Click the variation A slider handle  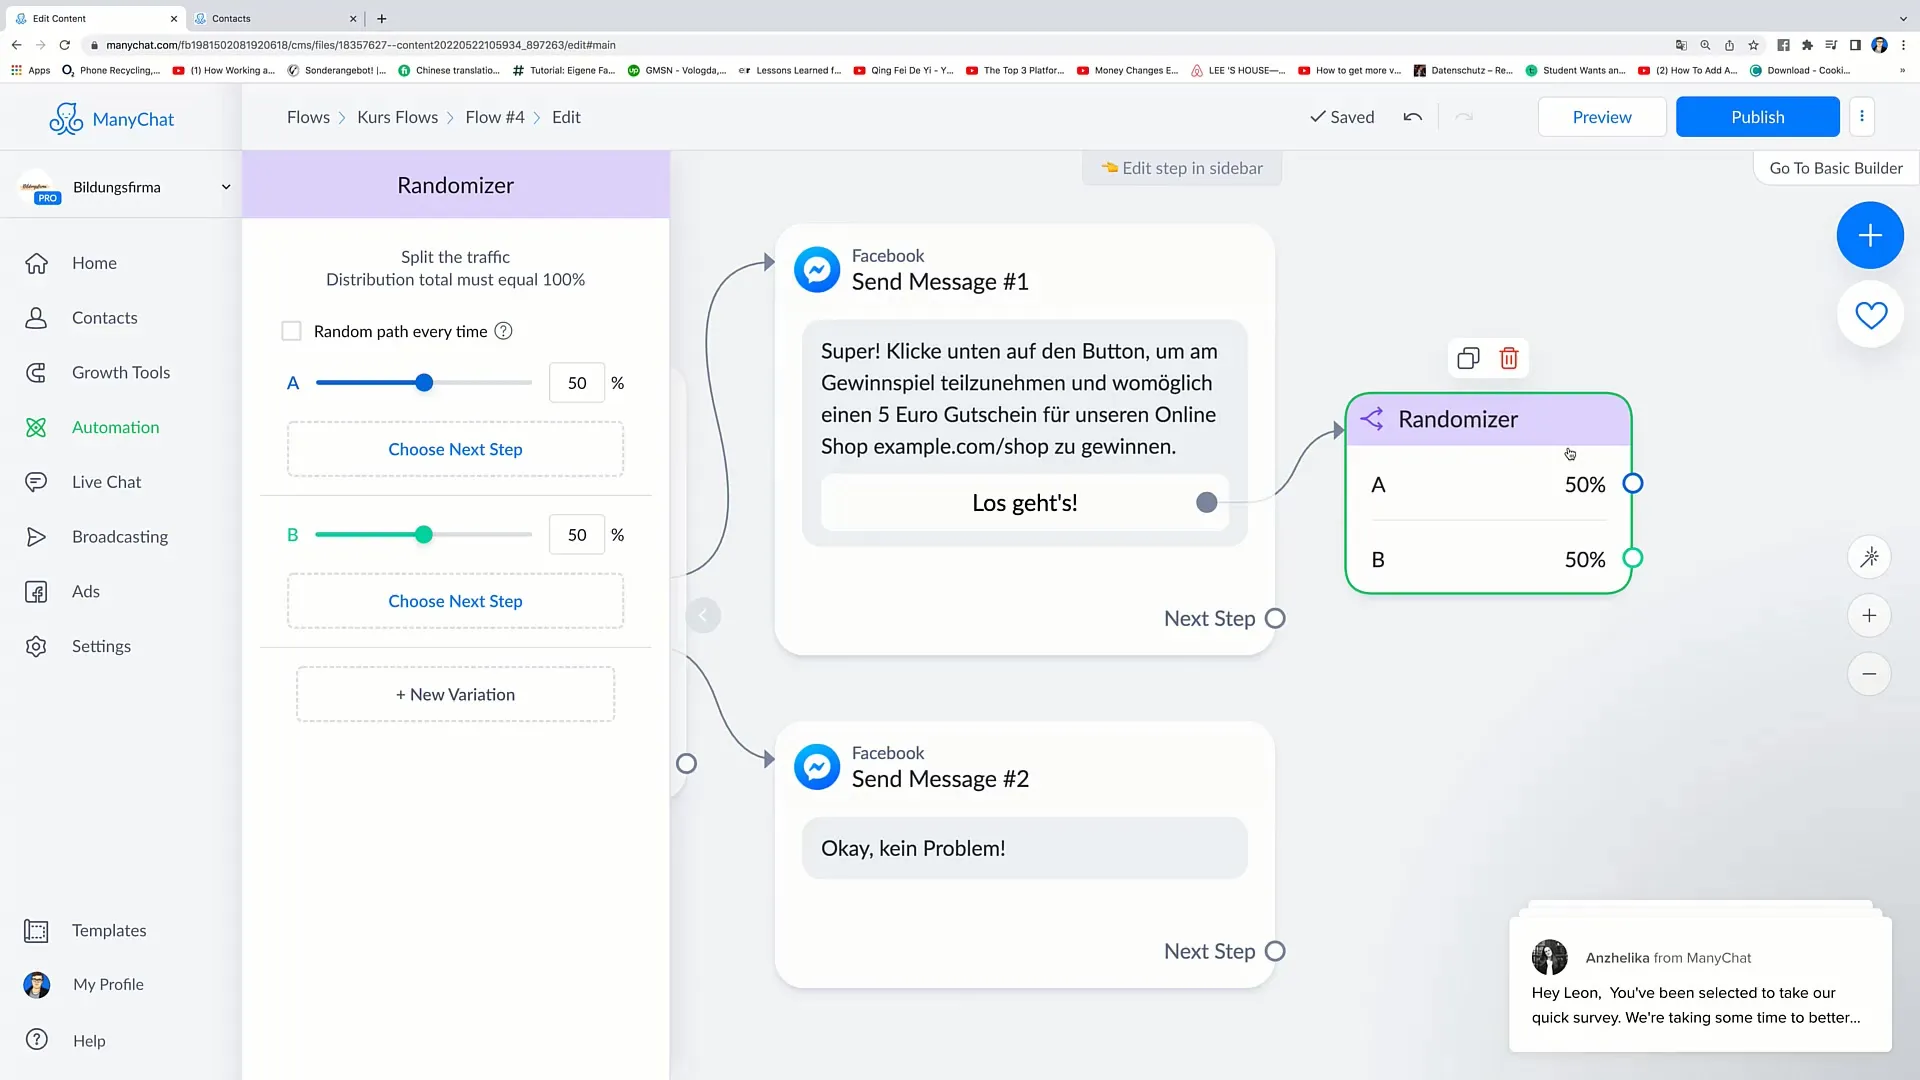pos(424,383)
